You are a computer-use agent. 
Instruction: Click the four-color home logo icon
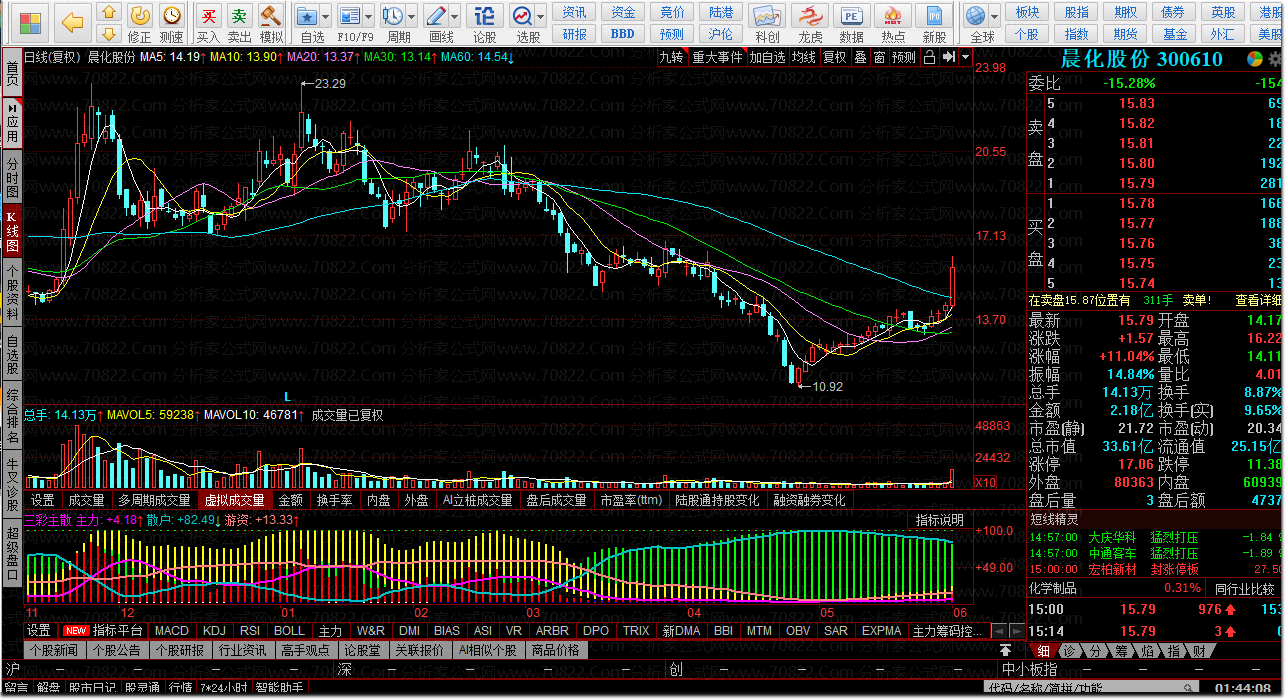point(30,22)
